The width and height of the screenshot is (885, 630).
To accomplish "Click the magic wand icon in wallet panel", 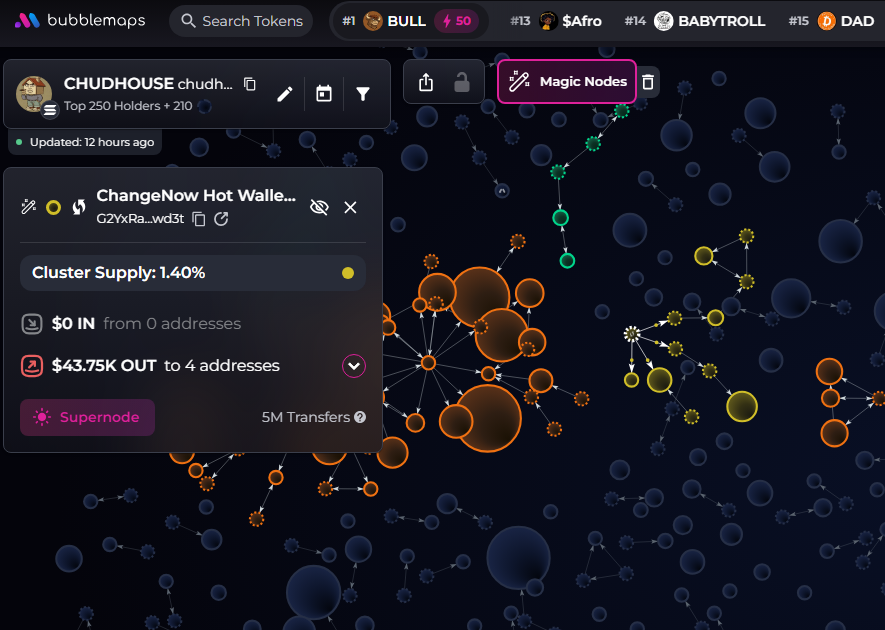I will tap(28, 207).
